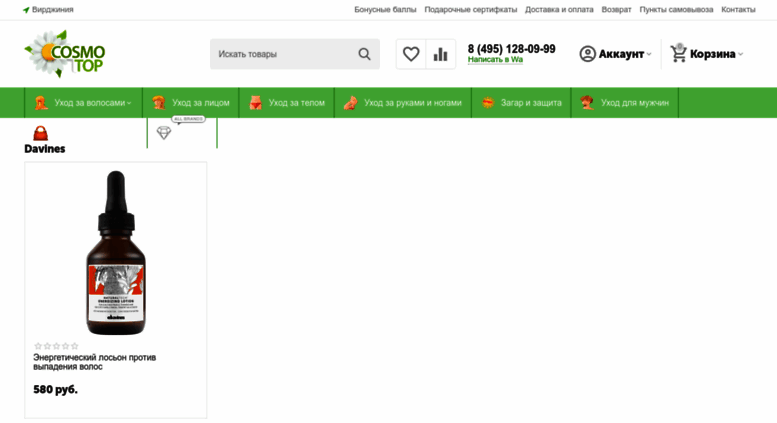777x423 pixels.
Task: Click the account user avatar icon
Action: (587, 54)
